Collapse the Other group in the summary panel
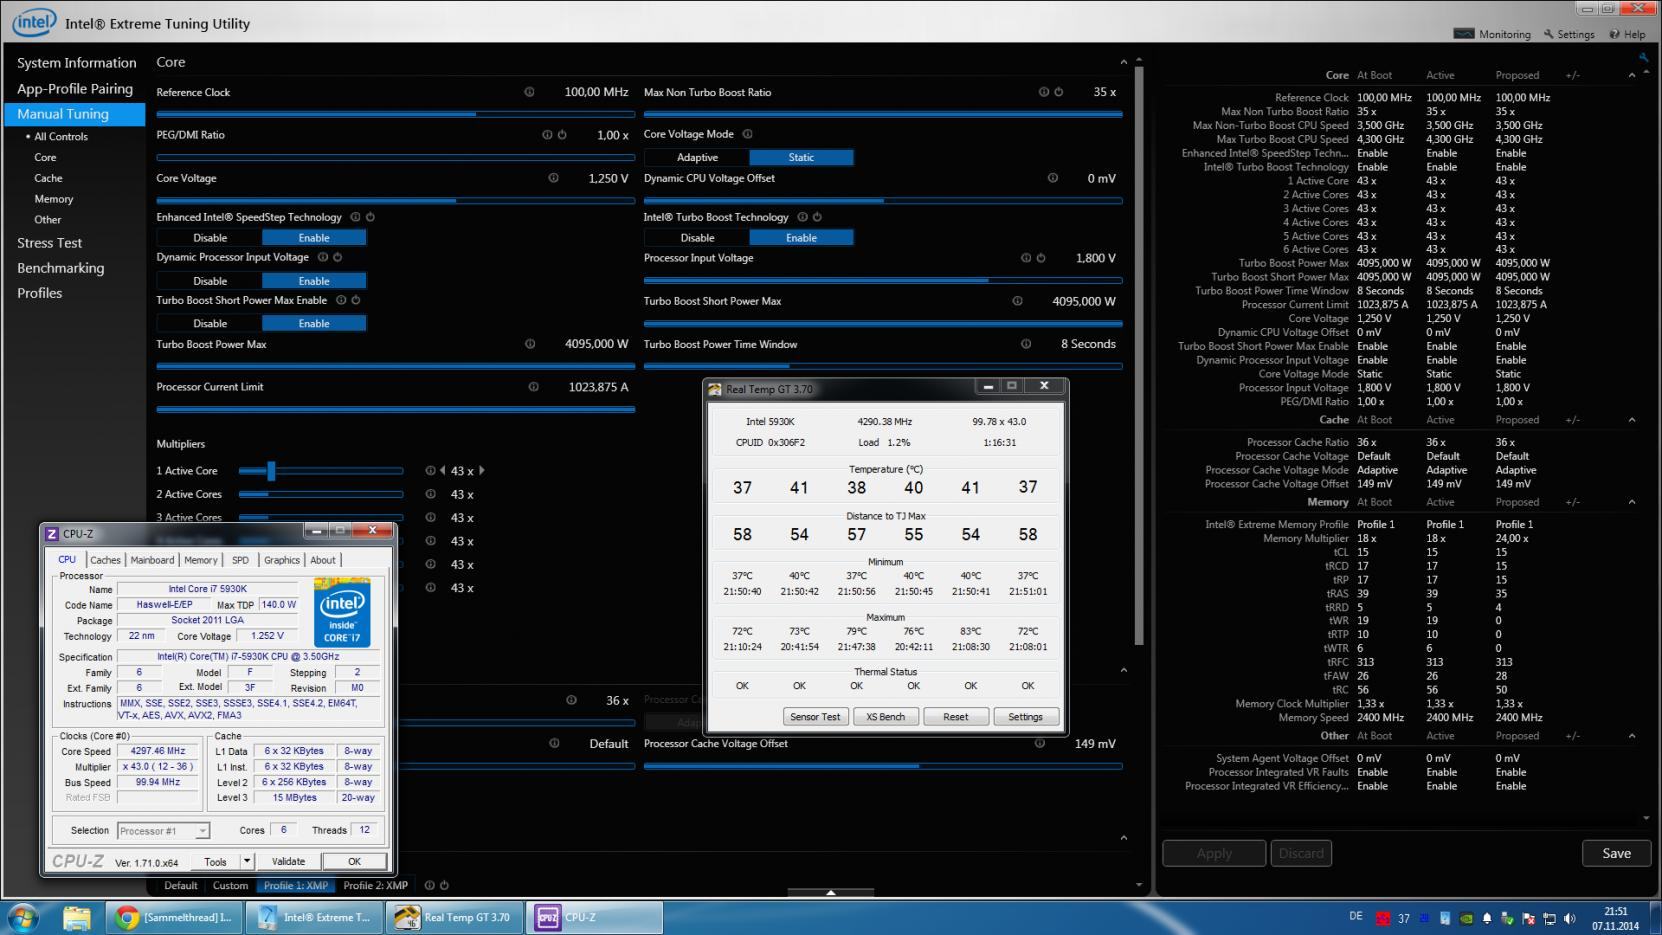This screenshot has width=1662, height=935. [x=1632, y=736]
